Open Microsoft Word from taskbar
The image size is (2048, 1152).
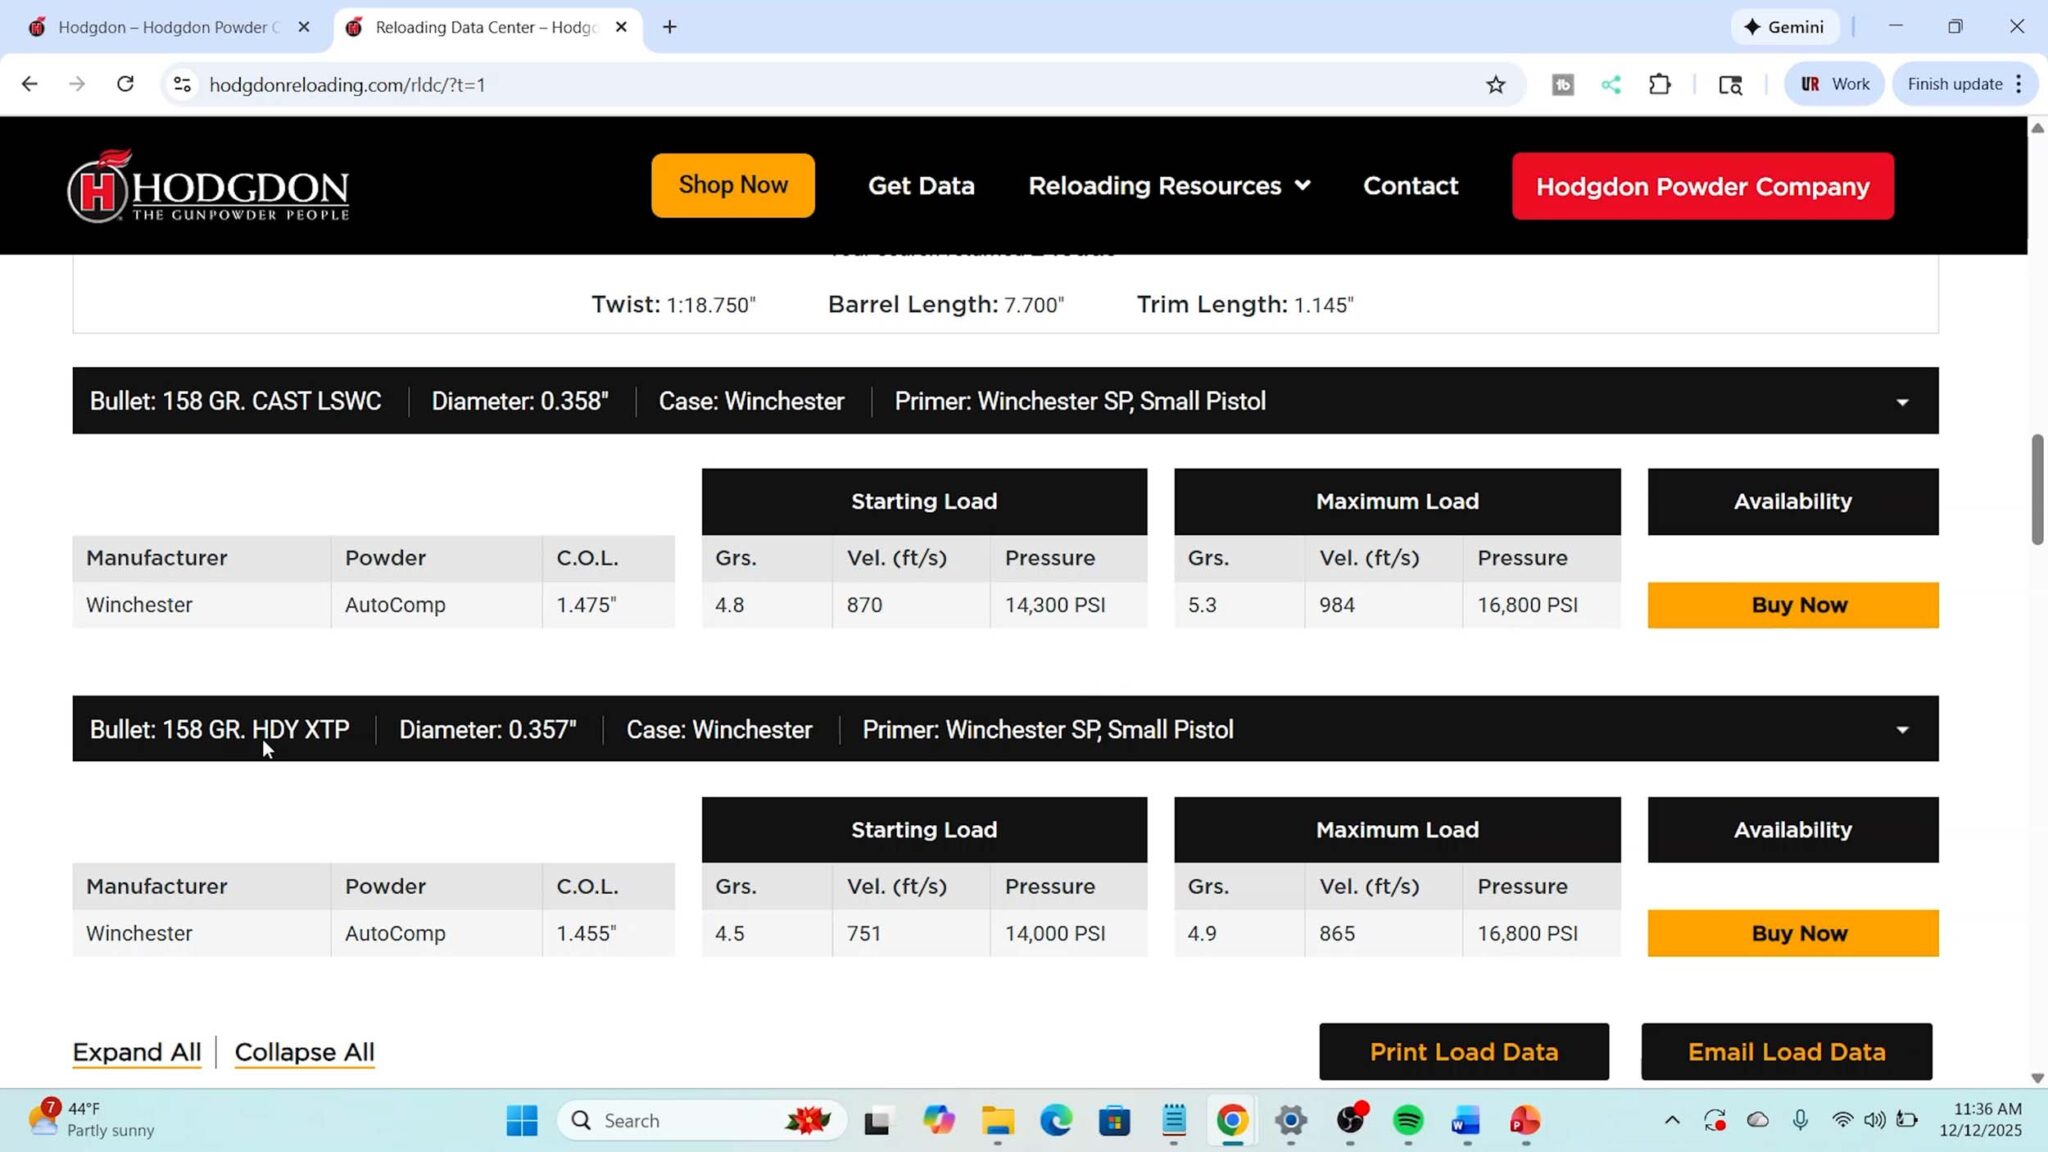[x=1466, y=1121]
